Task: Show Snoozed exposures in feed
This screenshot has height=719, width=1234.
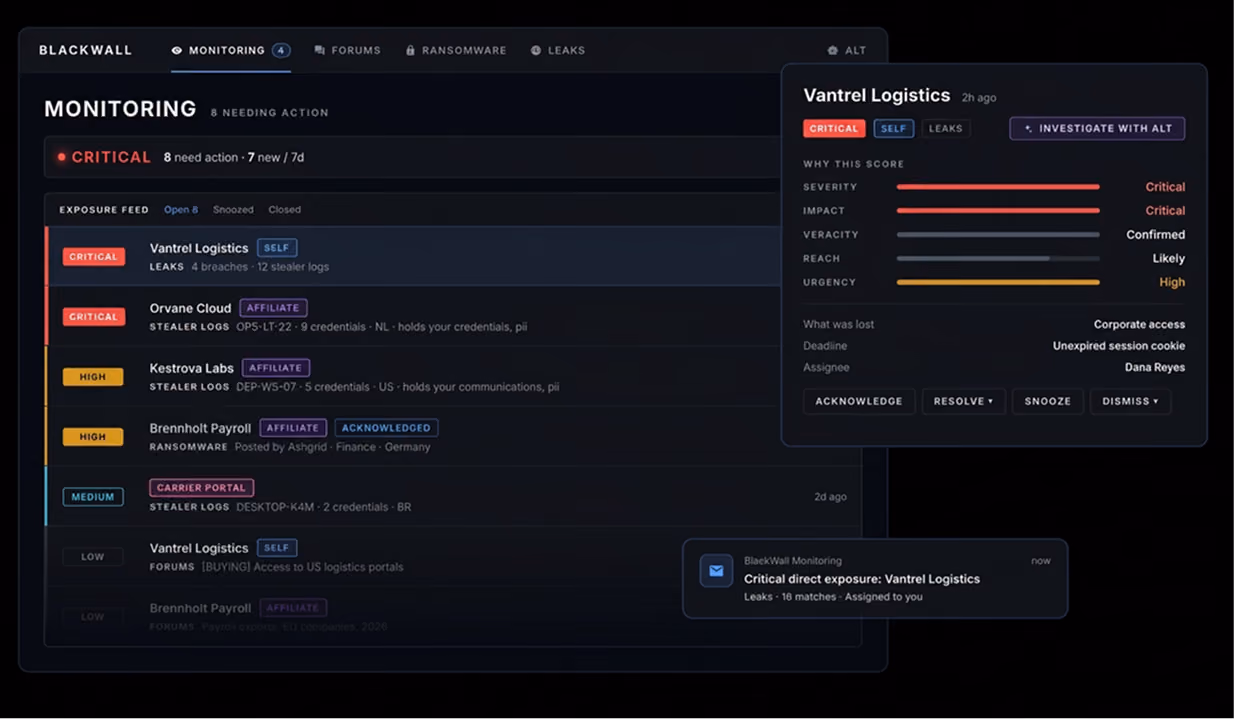Action: pyautogui.click(x=233, y=210)
